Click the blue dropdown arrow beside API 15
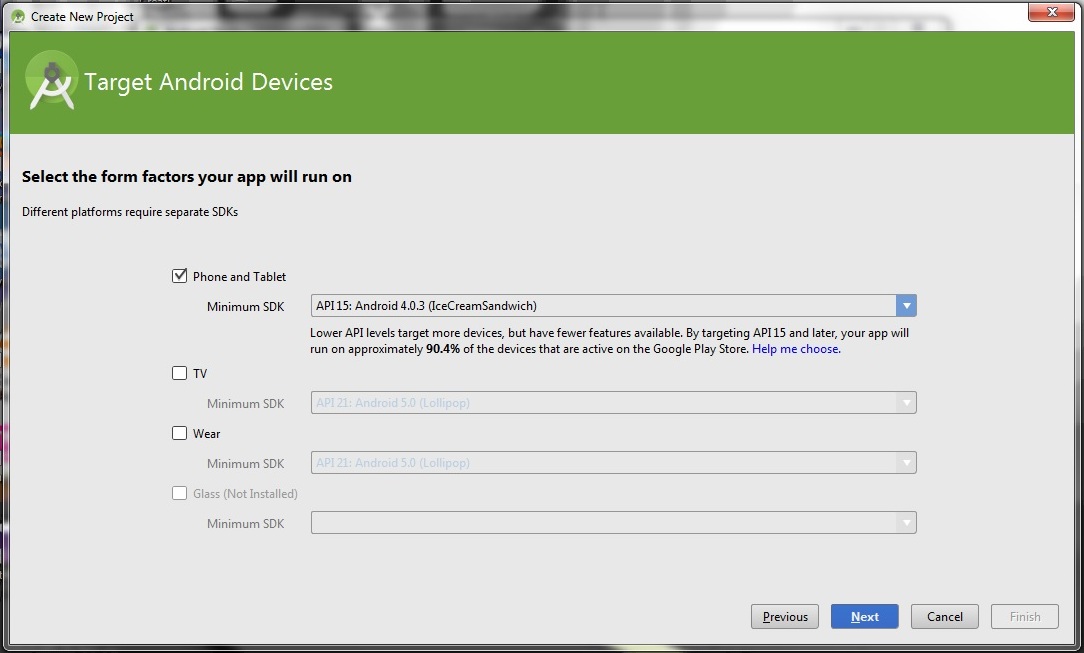 tap(906, 305)
